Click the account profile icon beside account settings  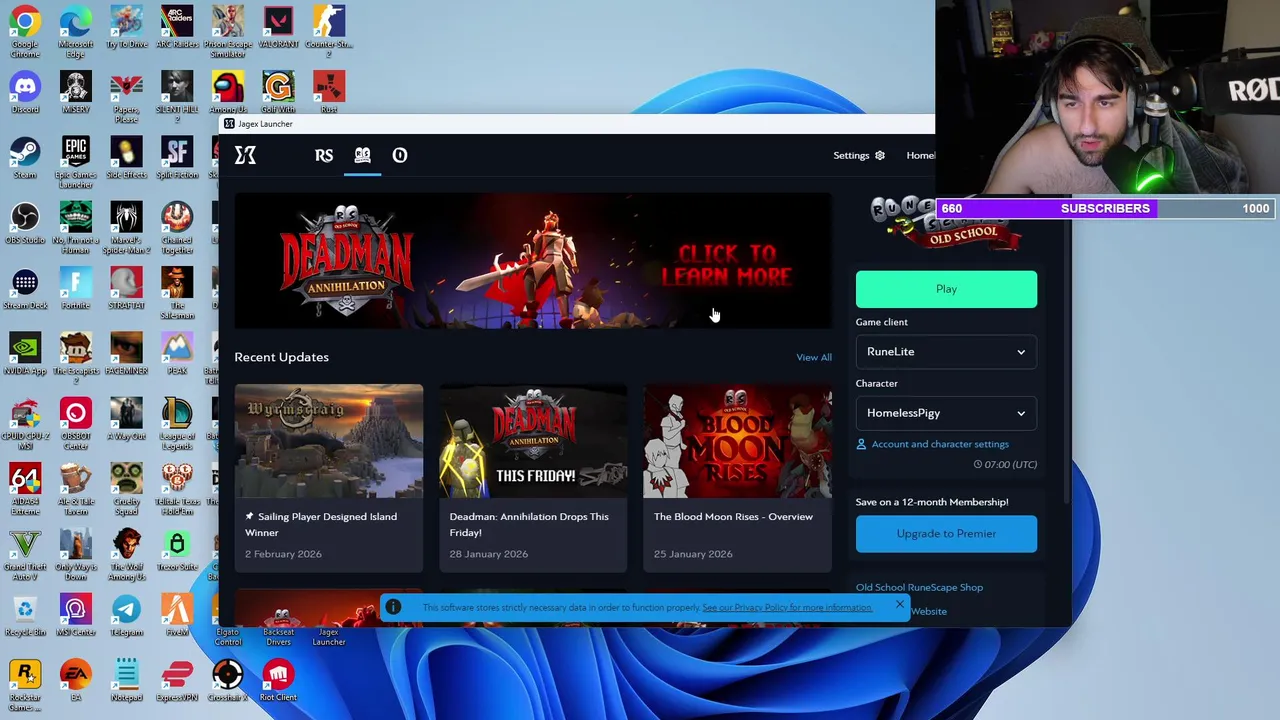coord(861,444)
